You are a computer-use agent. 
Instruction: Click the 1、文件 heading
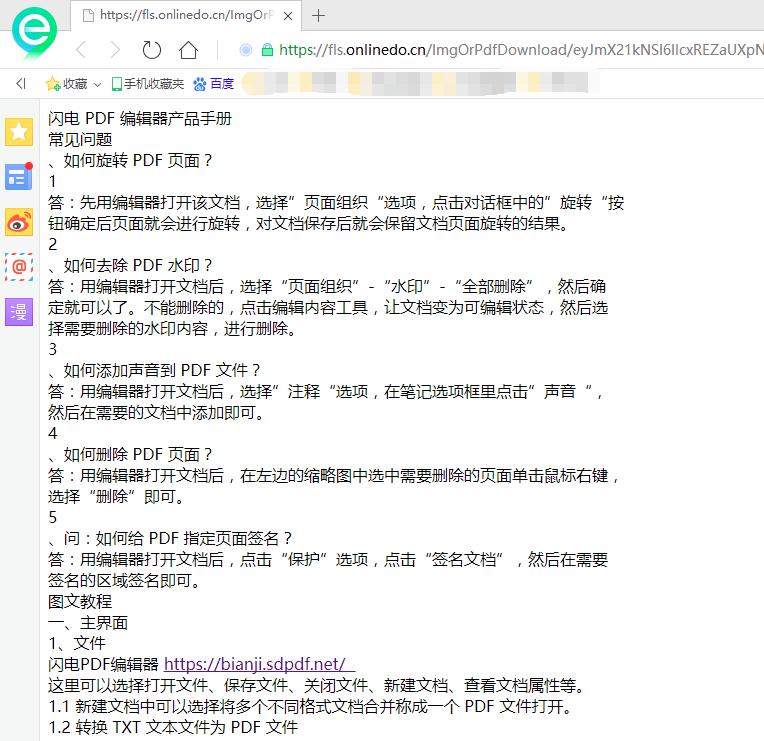click(x=77, y=643)
